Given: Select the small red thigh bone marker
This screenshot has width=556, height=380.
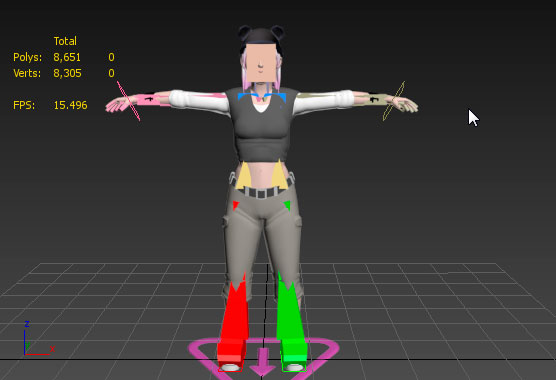Looking at the screenshot, I should 236,205.
